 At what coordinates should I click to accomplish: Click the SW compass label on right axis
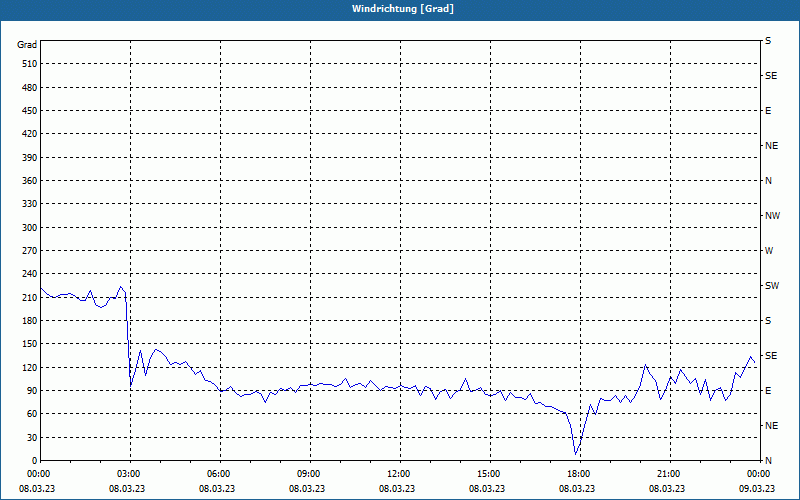772,286
